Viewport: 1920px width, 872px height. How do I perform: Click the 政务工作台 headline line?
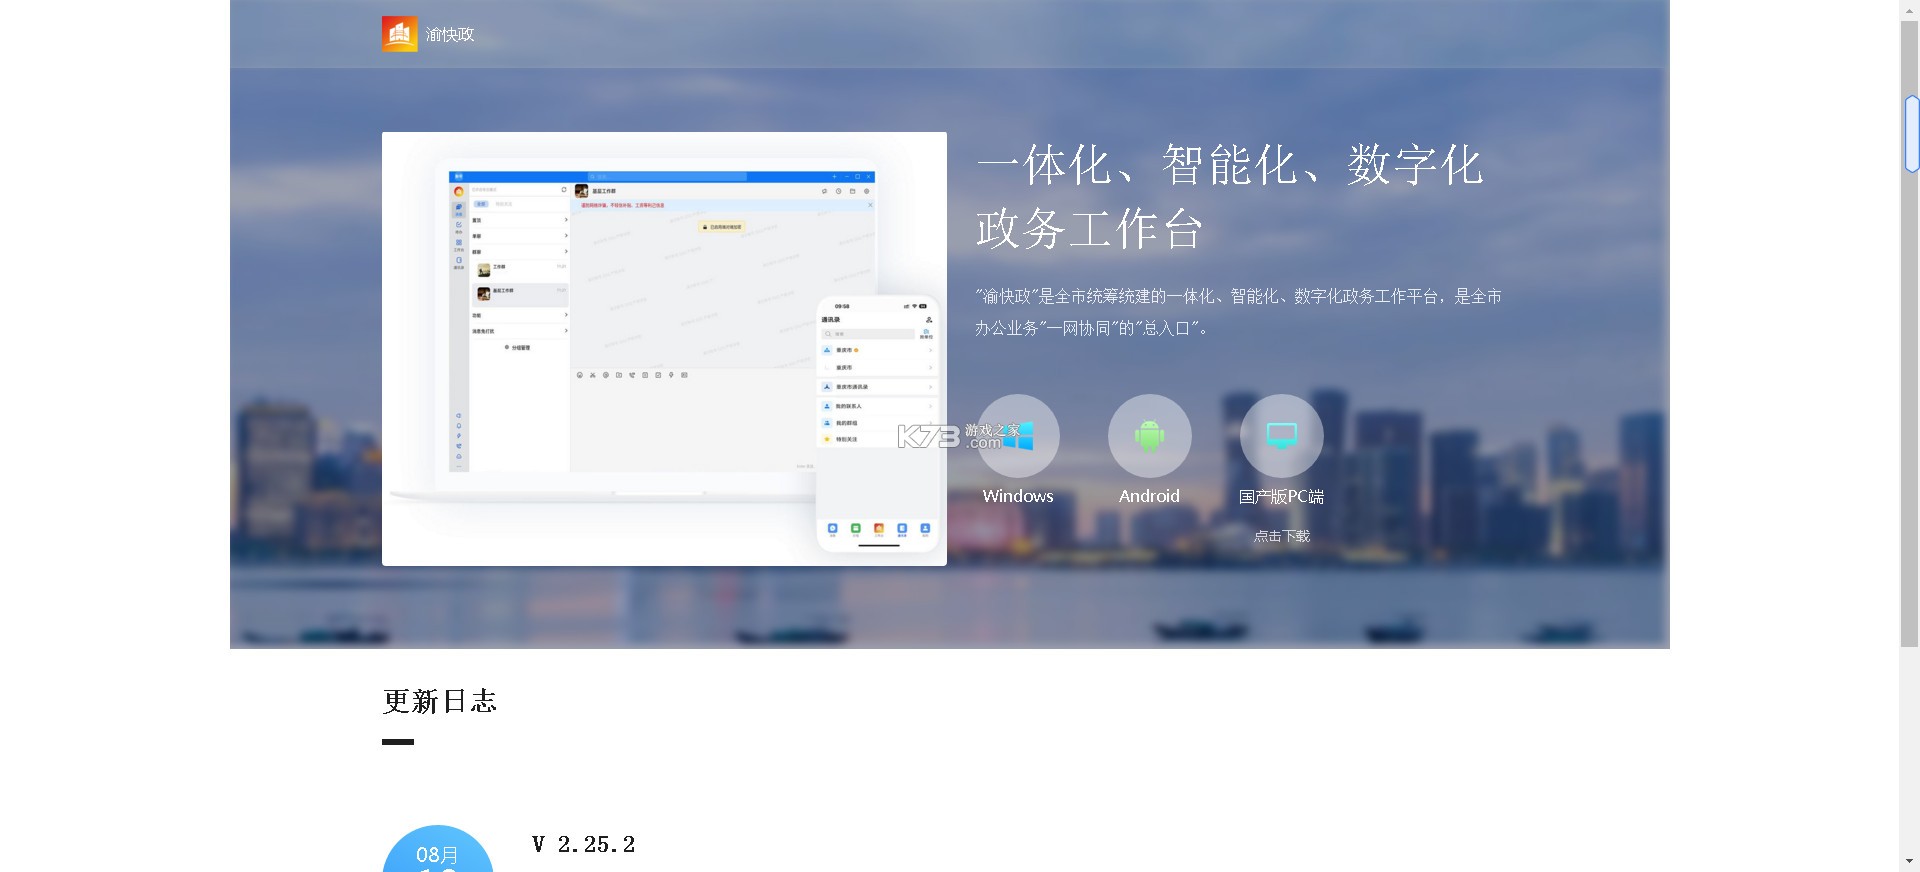(1089, 229)
